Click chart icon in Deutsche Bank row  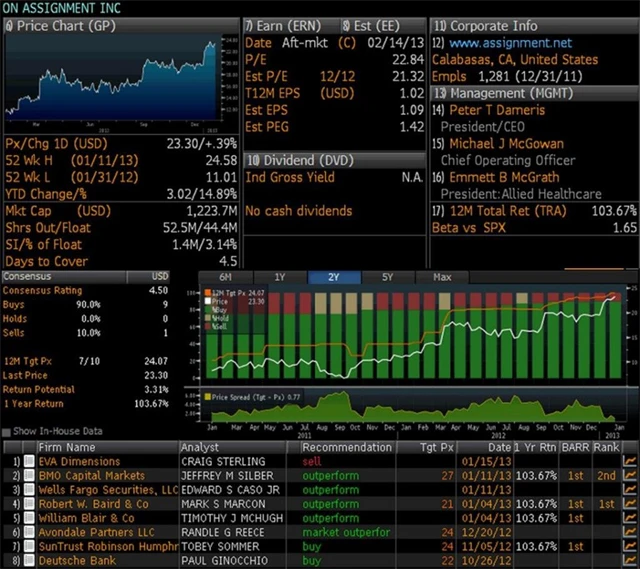click(x=630, y=561)
